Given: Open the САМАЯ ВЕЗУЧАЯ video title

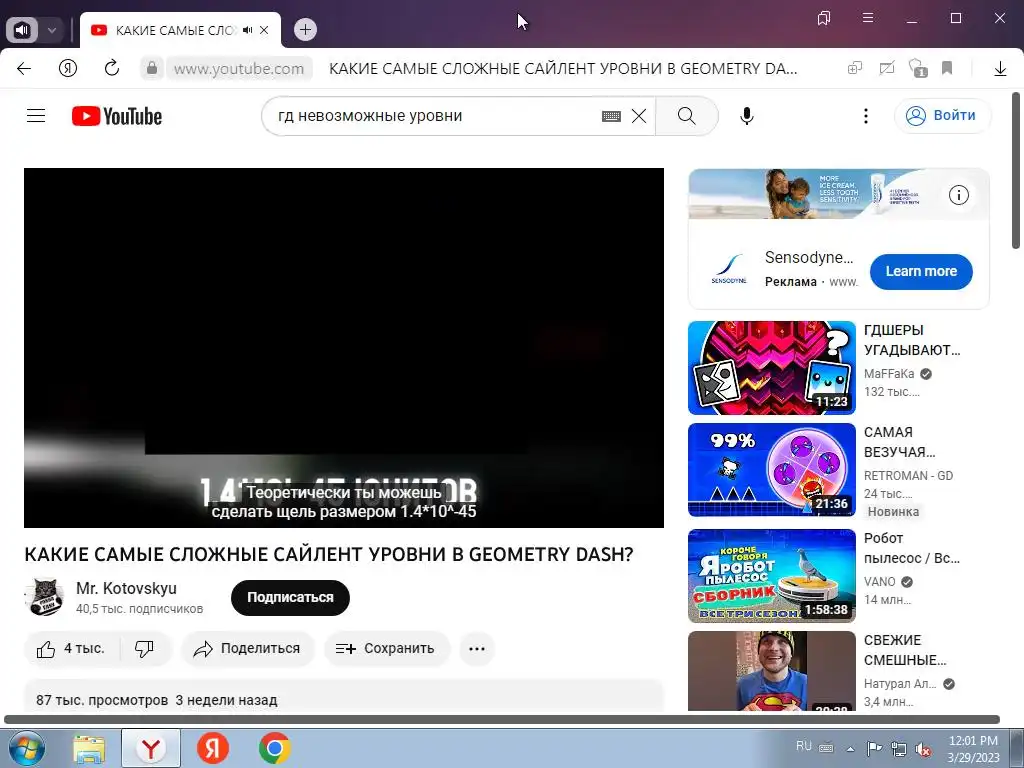Looking at the screenshot, I should (x=900, y=442).
